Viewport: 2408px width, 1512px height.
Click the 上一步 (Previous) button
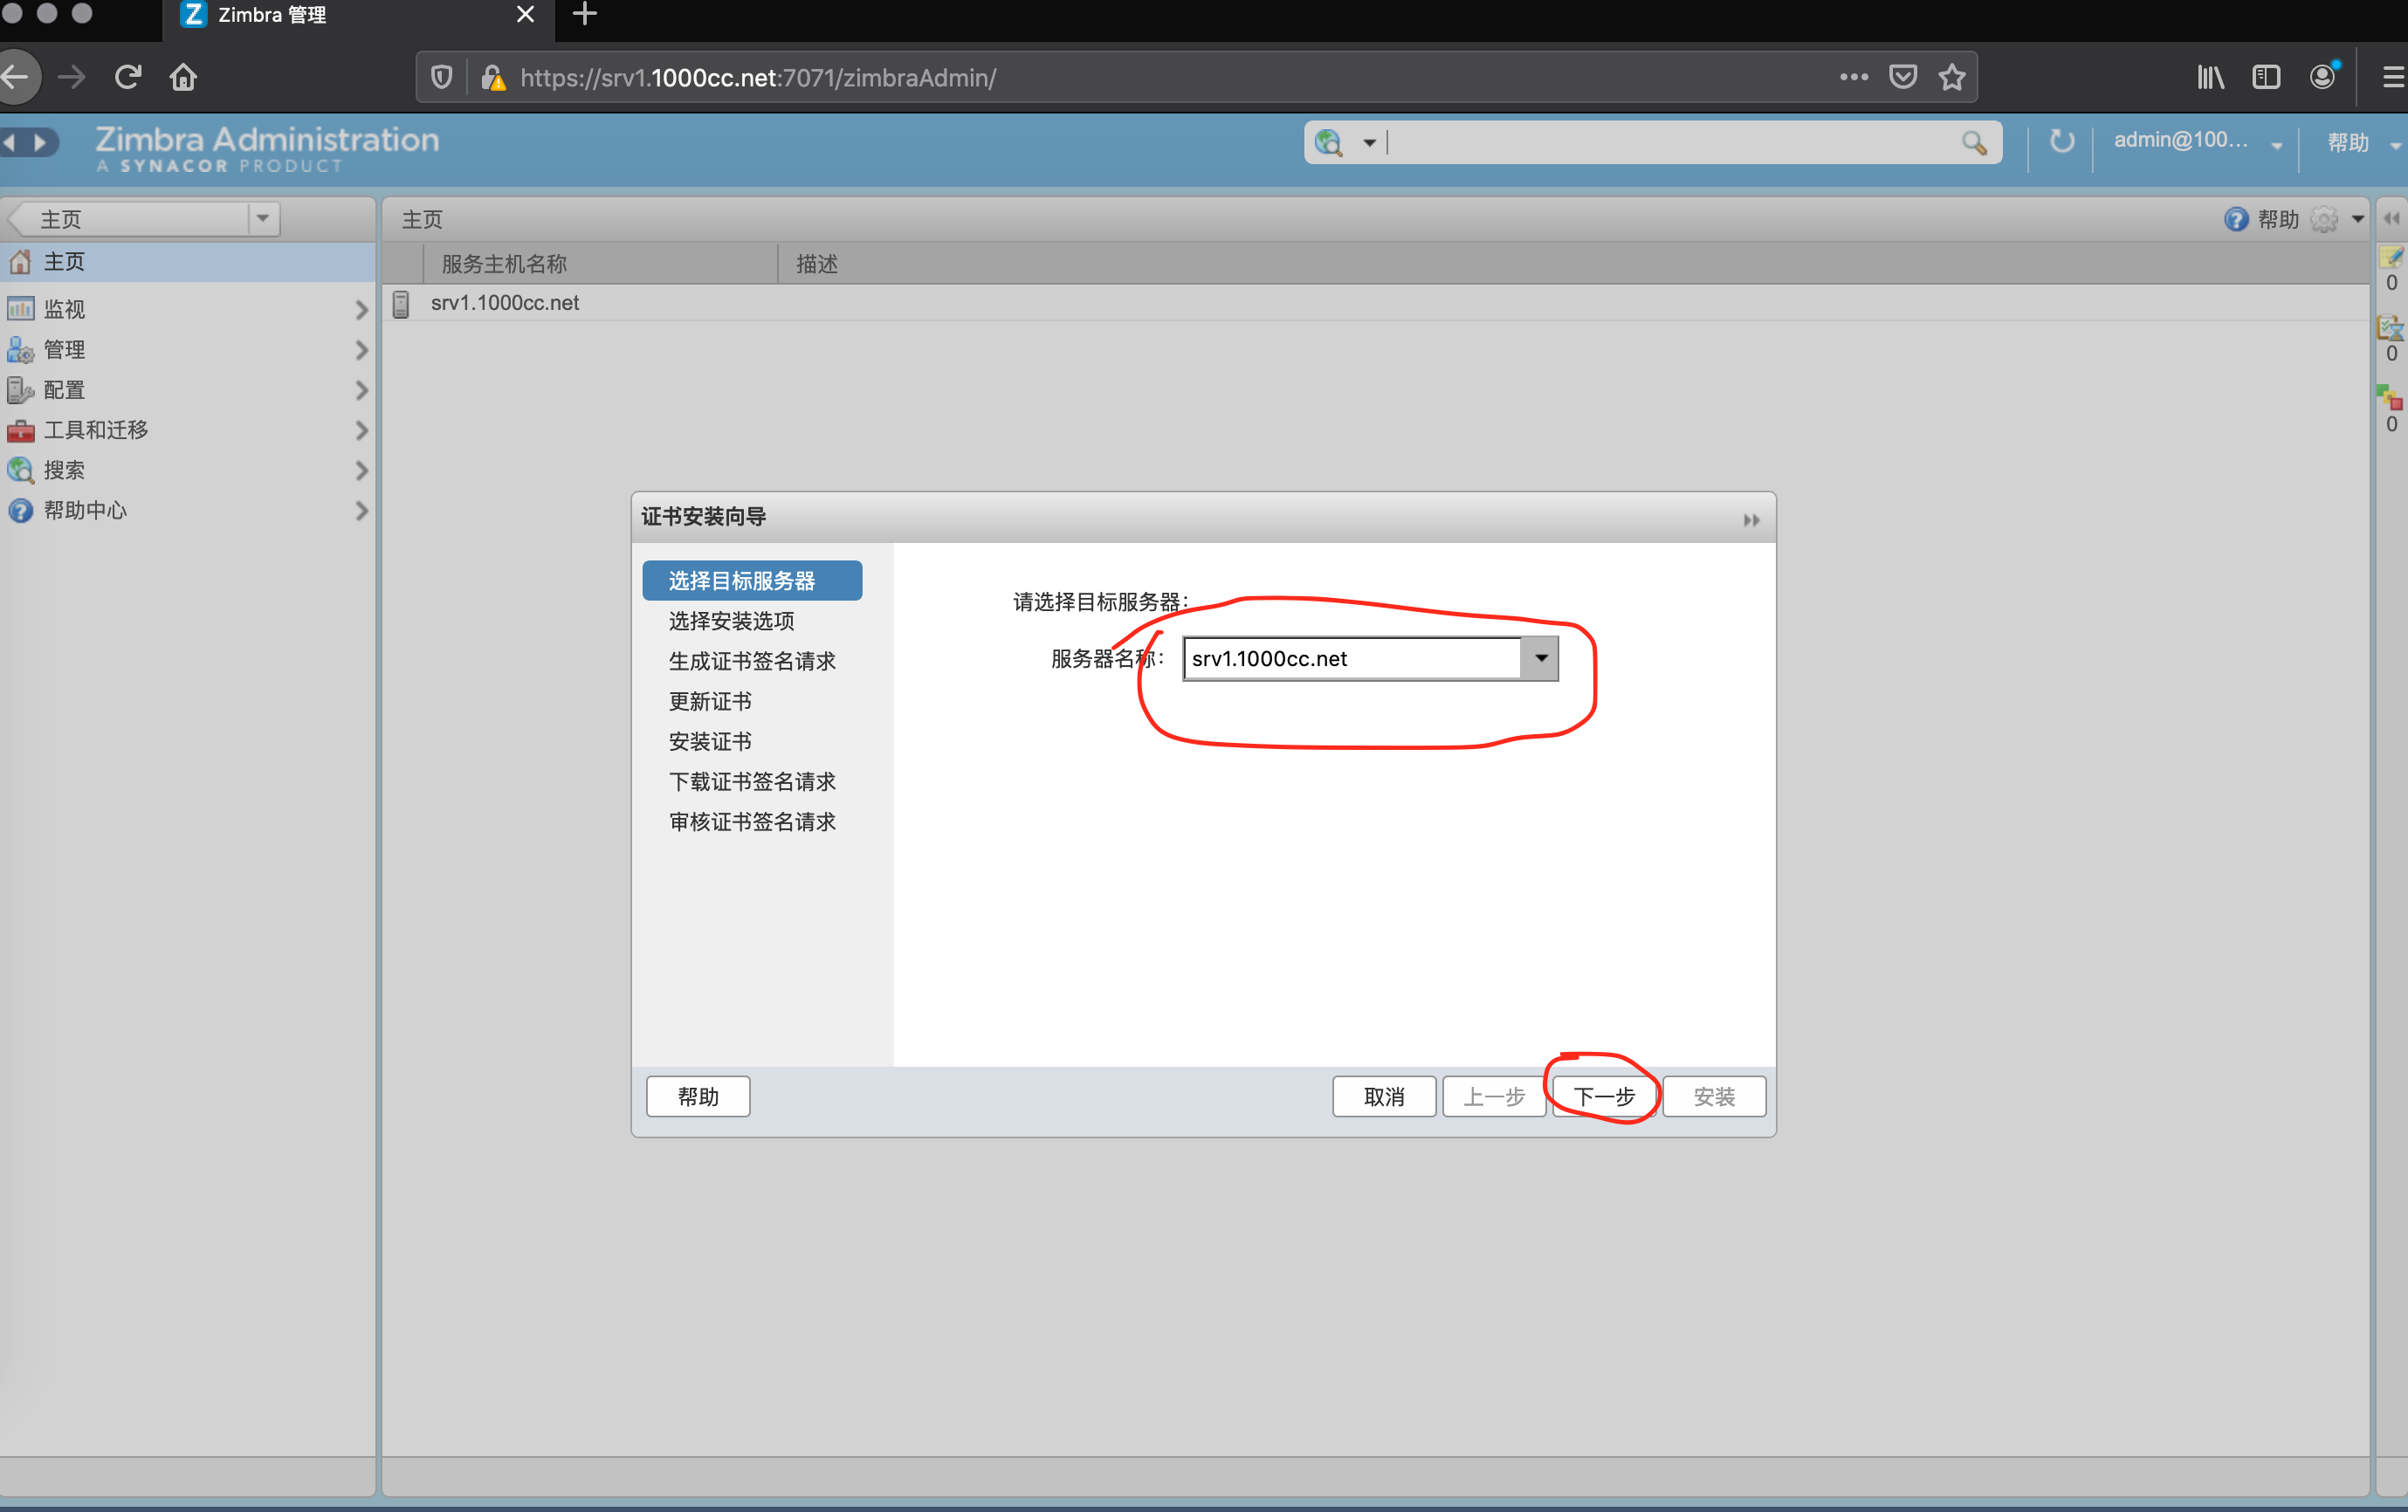coord(1494,1096)
